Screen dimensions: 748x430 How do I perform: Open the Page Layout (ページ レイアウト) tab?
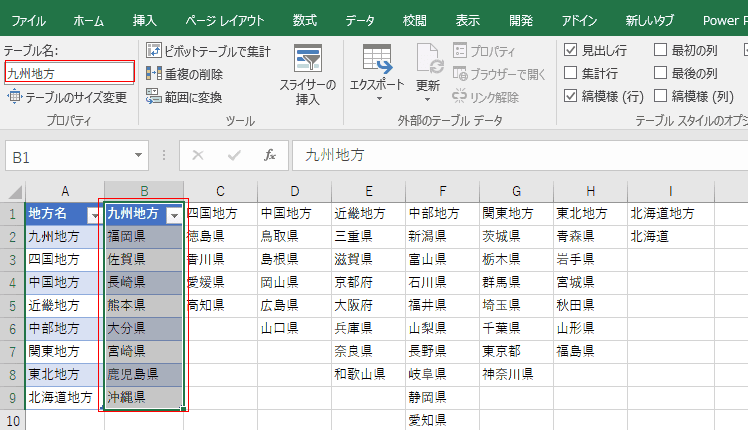[225, 21]
